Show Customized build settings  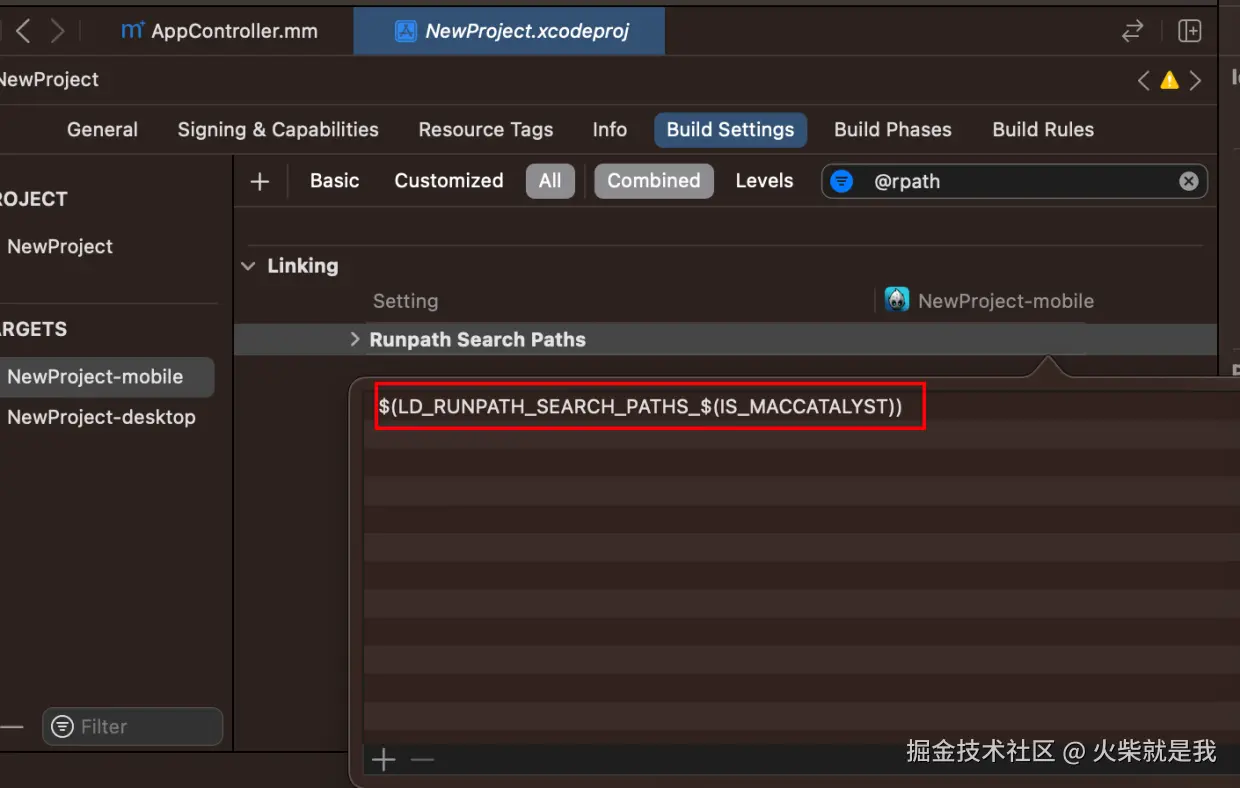click(x=449, y=181)
